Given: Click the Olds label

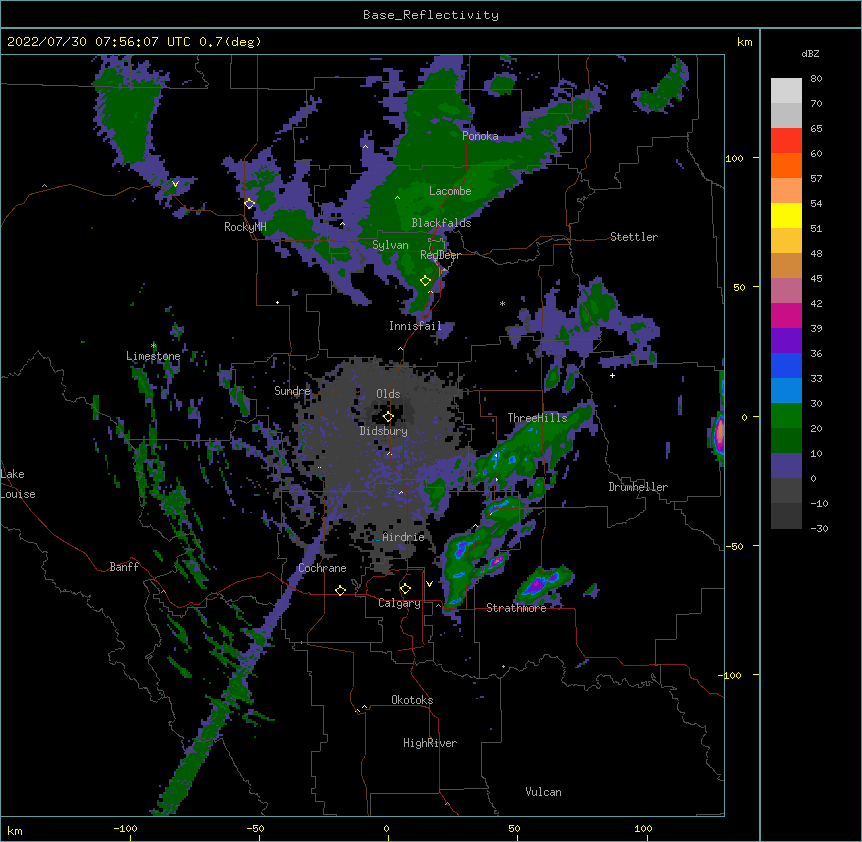Looking at the screenshot, I should (388, 394).
